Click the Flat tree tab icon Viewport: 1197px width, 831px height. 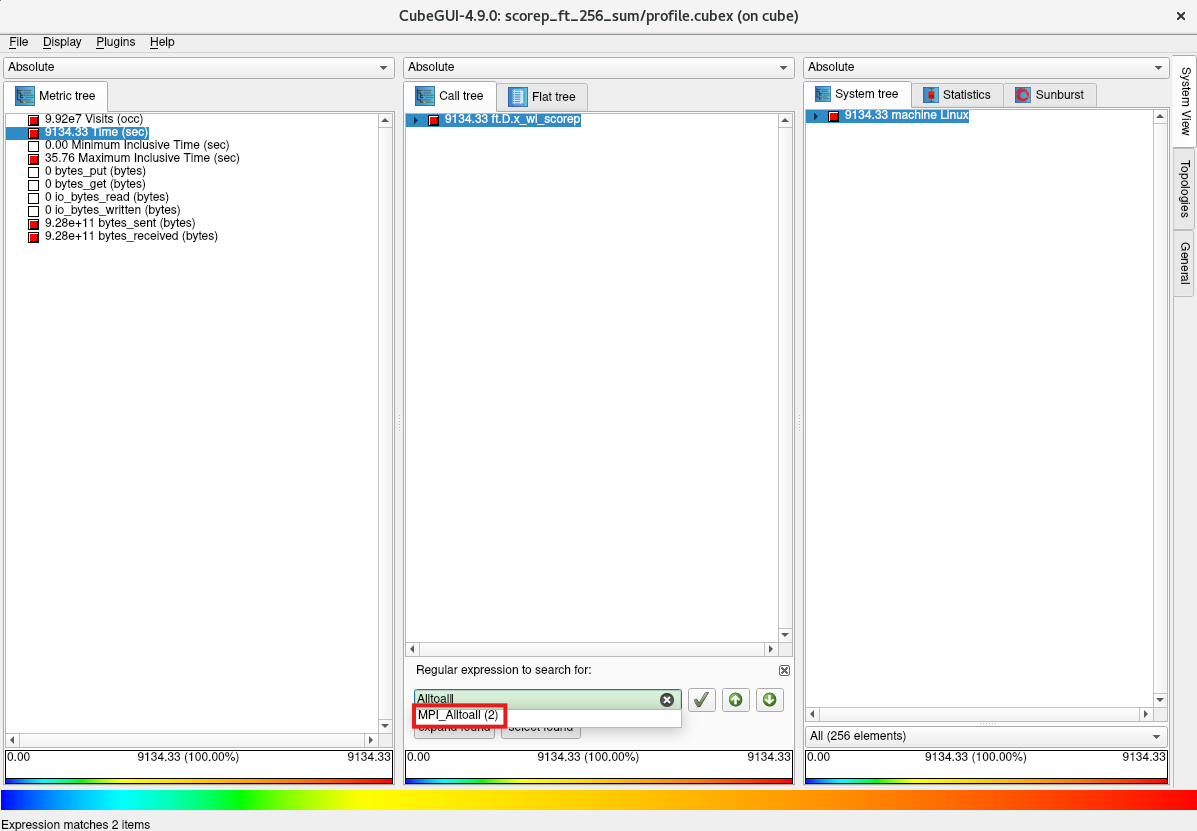[517, 97]
